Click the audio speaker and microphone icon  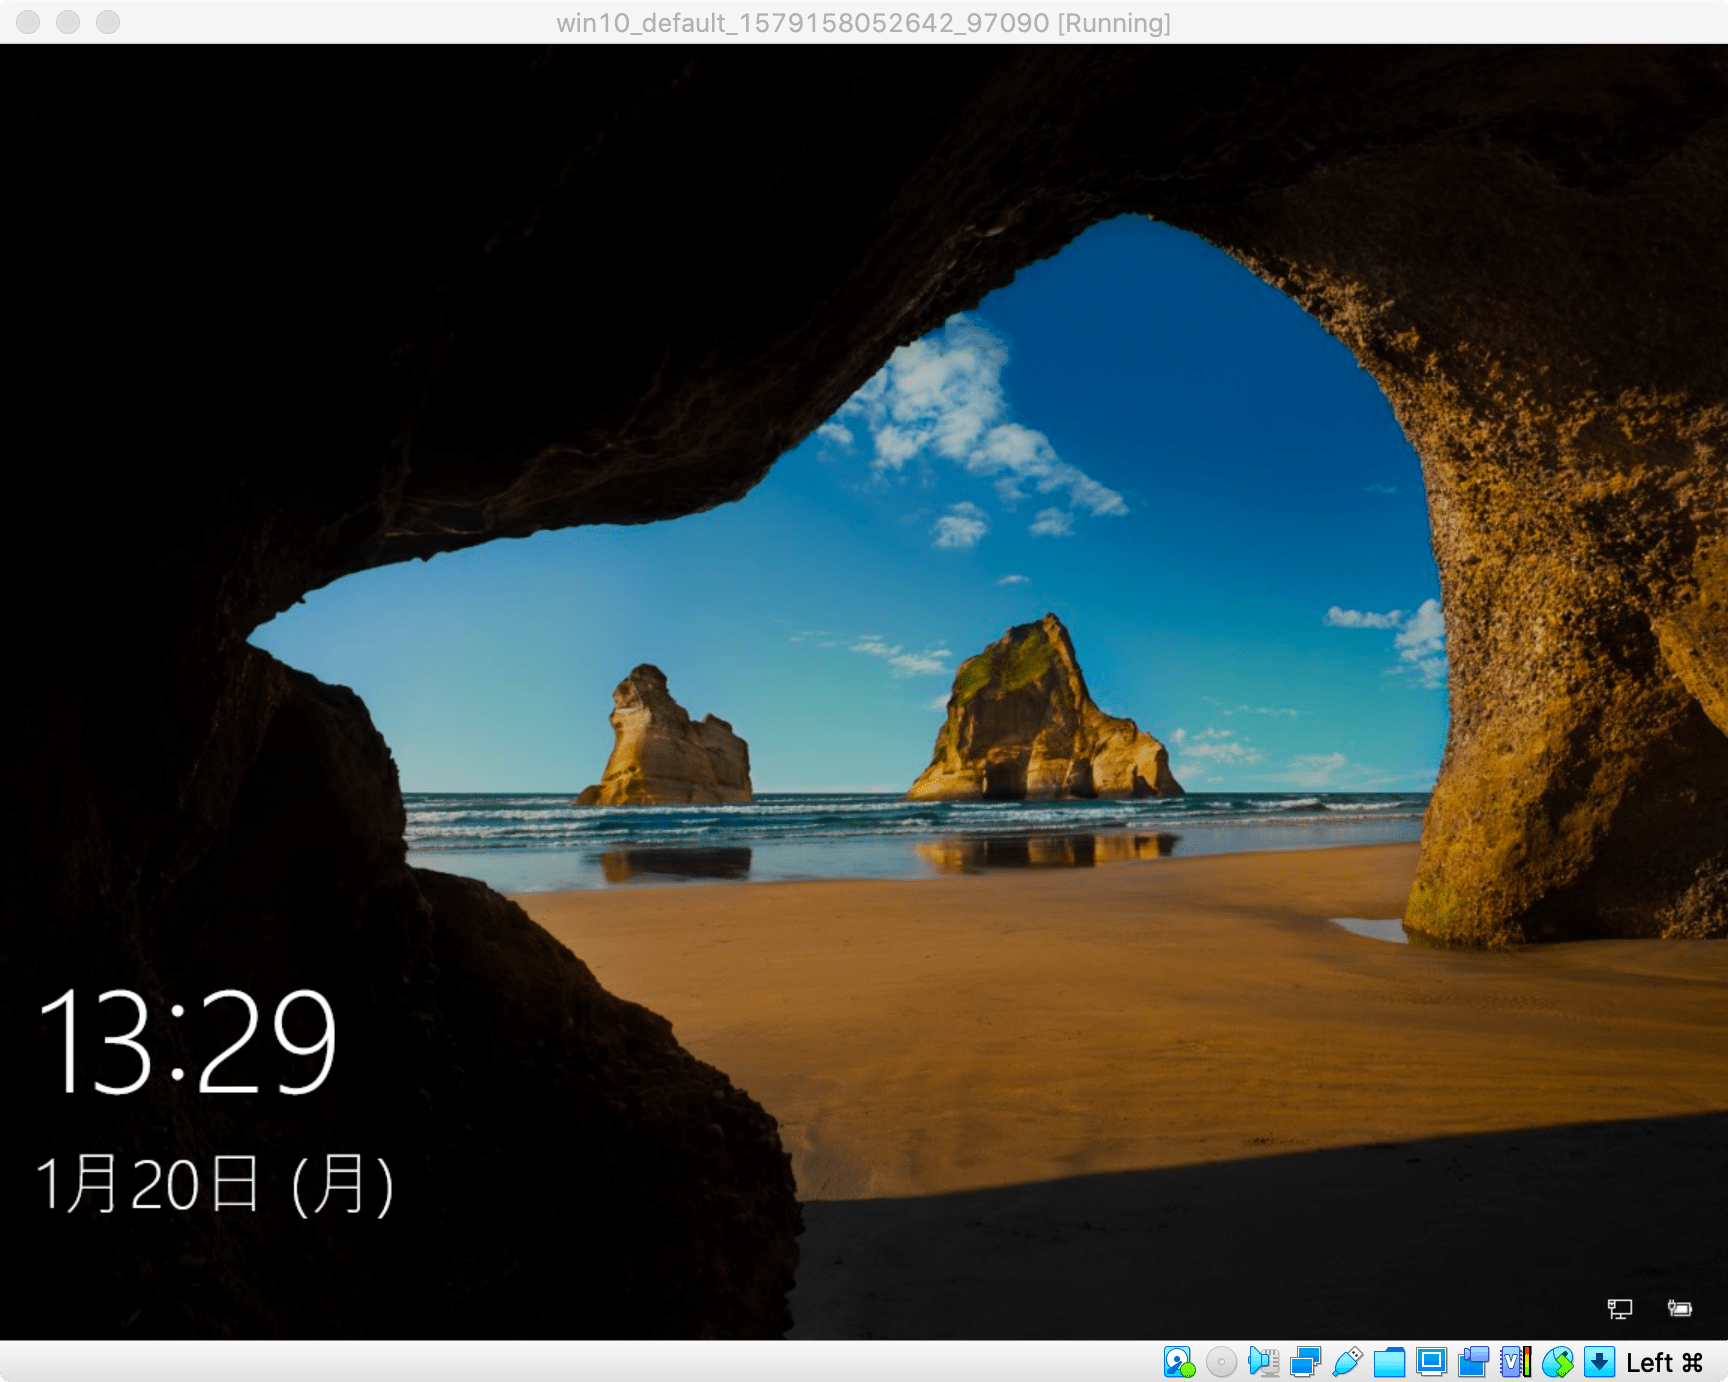pyautogui.click(x=1264, y=1362)
